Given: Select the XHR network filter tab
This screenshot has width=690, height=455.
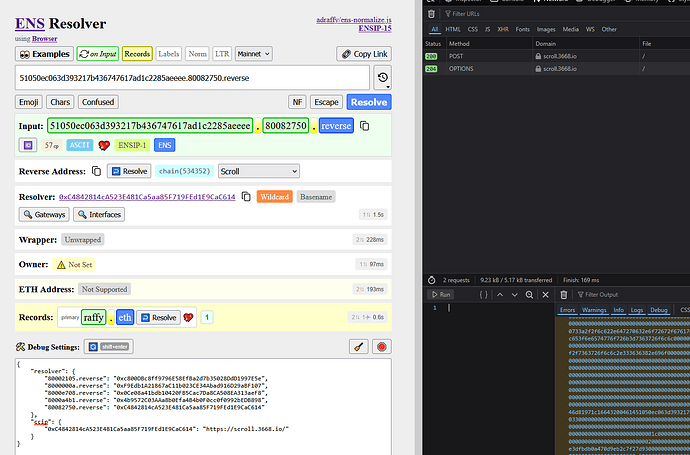Looking at the screenshot, I should tap(503, 29).
